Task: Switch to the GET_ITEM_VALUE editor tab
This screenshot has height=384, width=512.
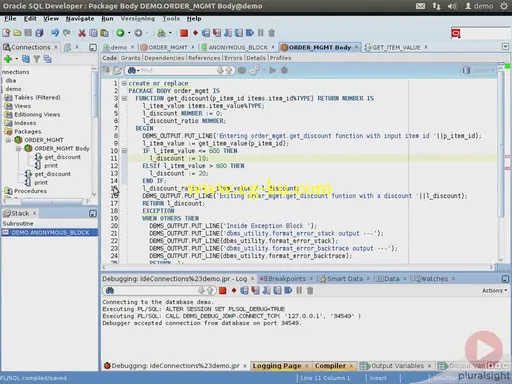Action: (x=396, y=47)
